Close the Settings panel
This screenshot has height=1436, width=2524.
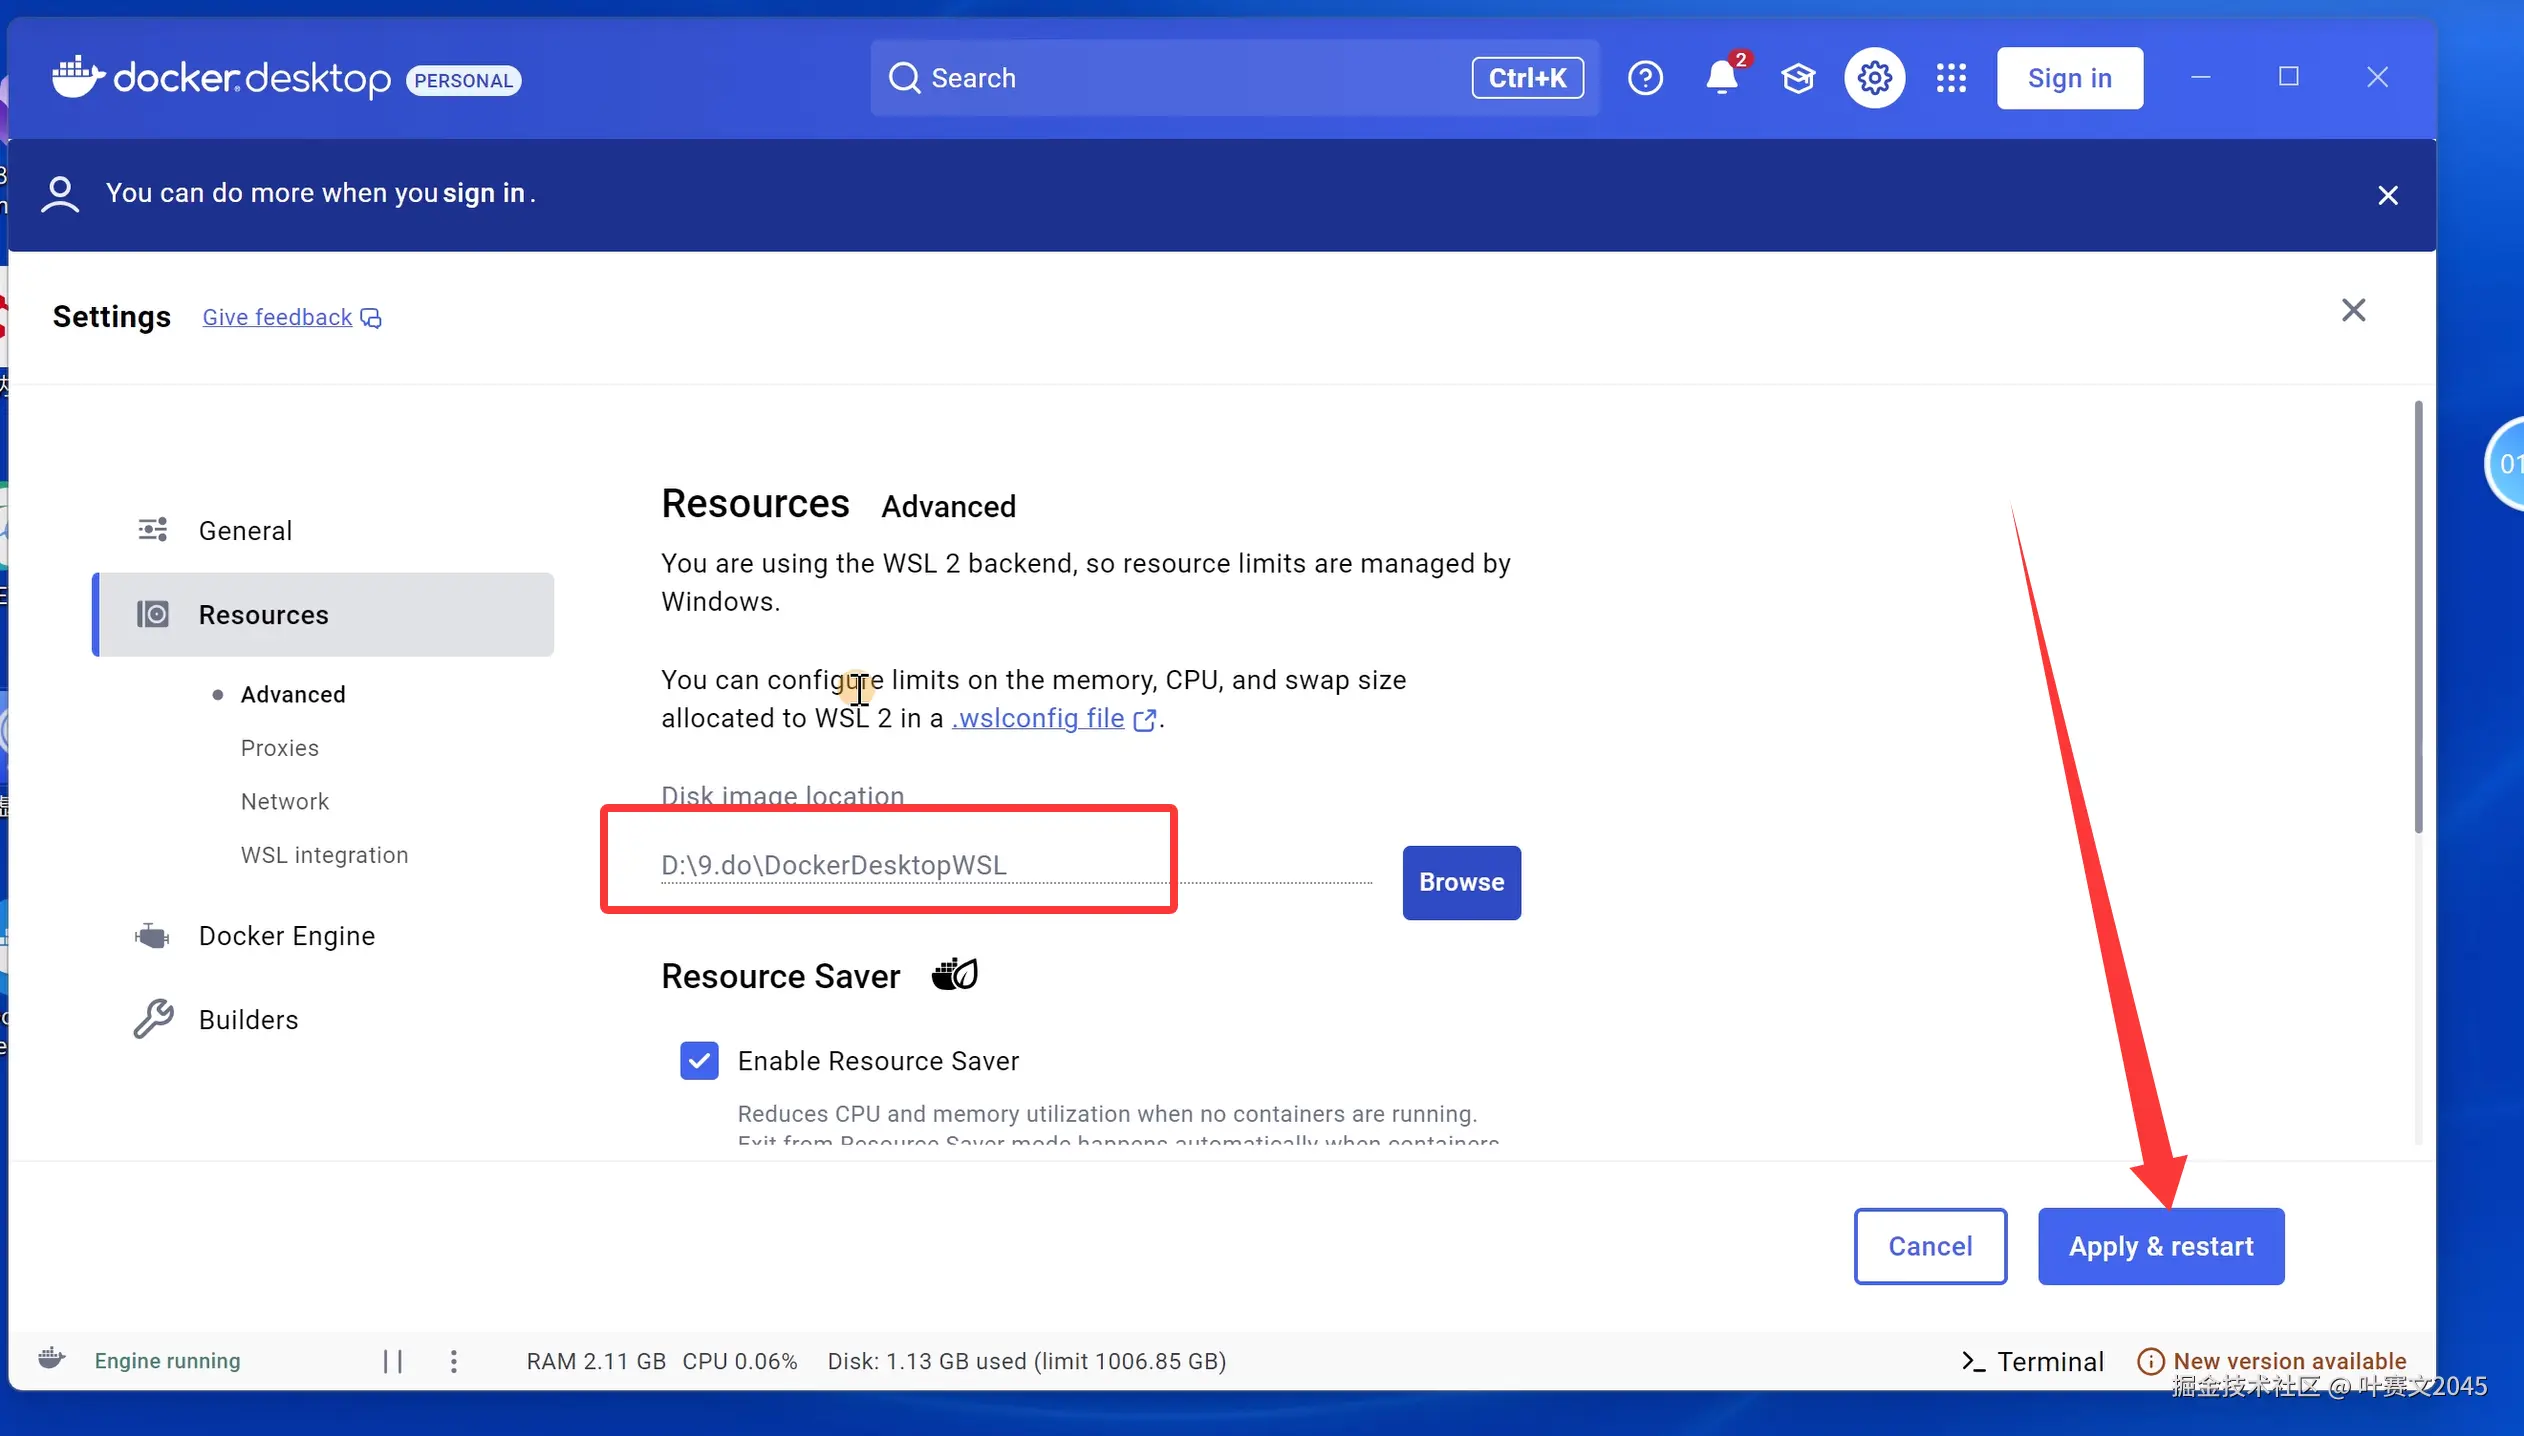(x=2353, y=310)
